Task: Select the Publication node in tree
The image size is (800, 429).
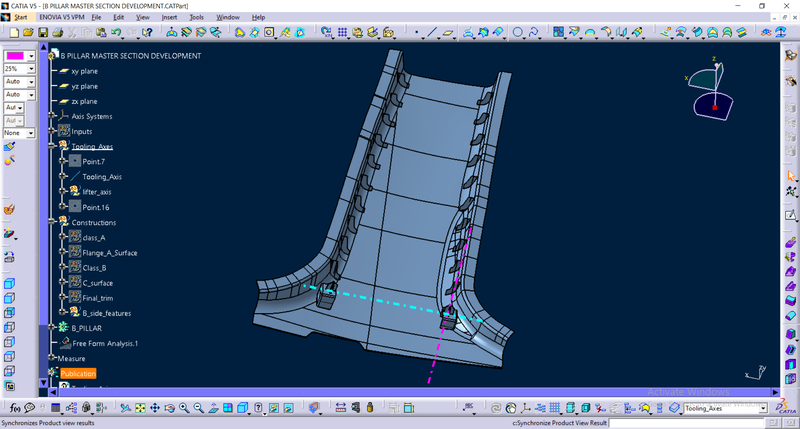Action: pyautogui.click(x=78, y=373)
